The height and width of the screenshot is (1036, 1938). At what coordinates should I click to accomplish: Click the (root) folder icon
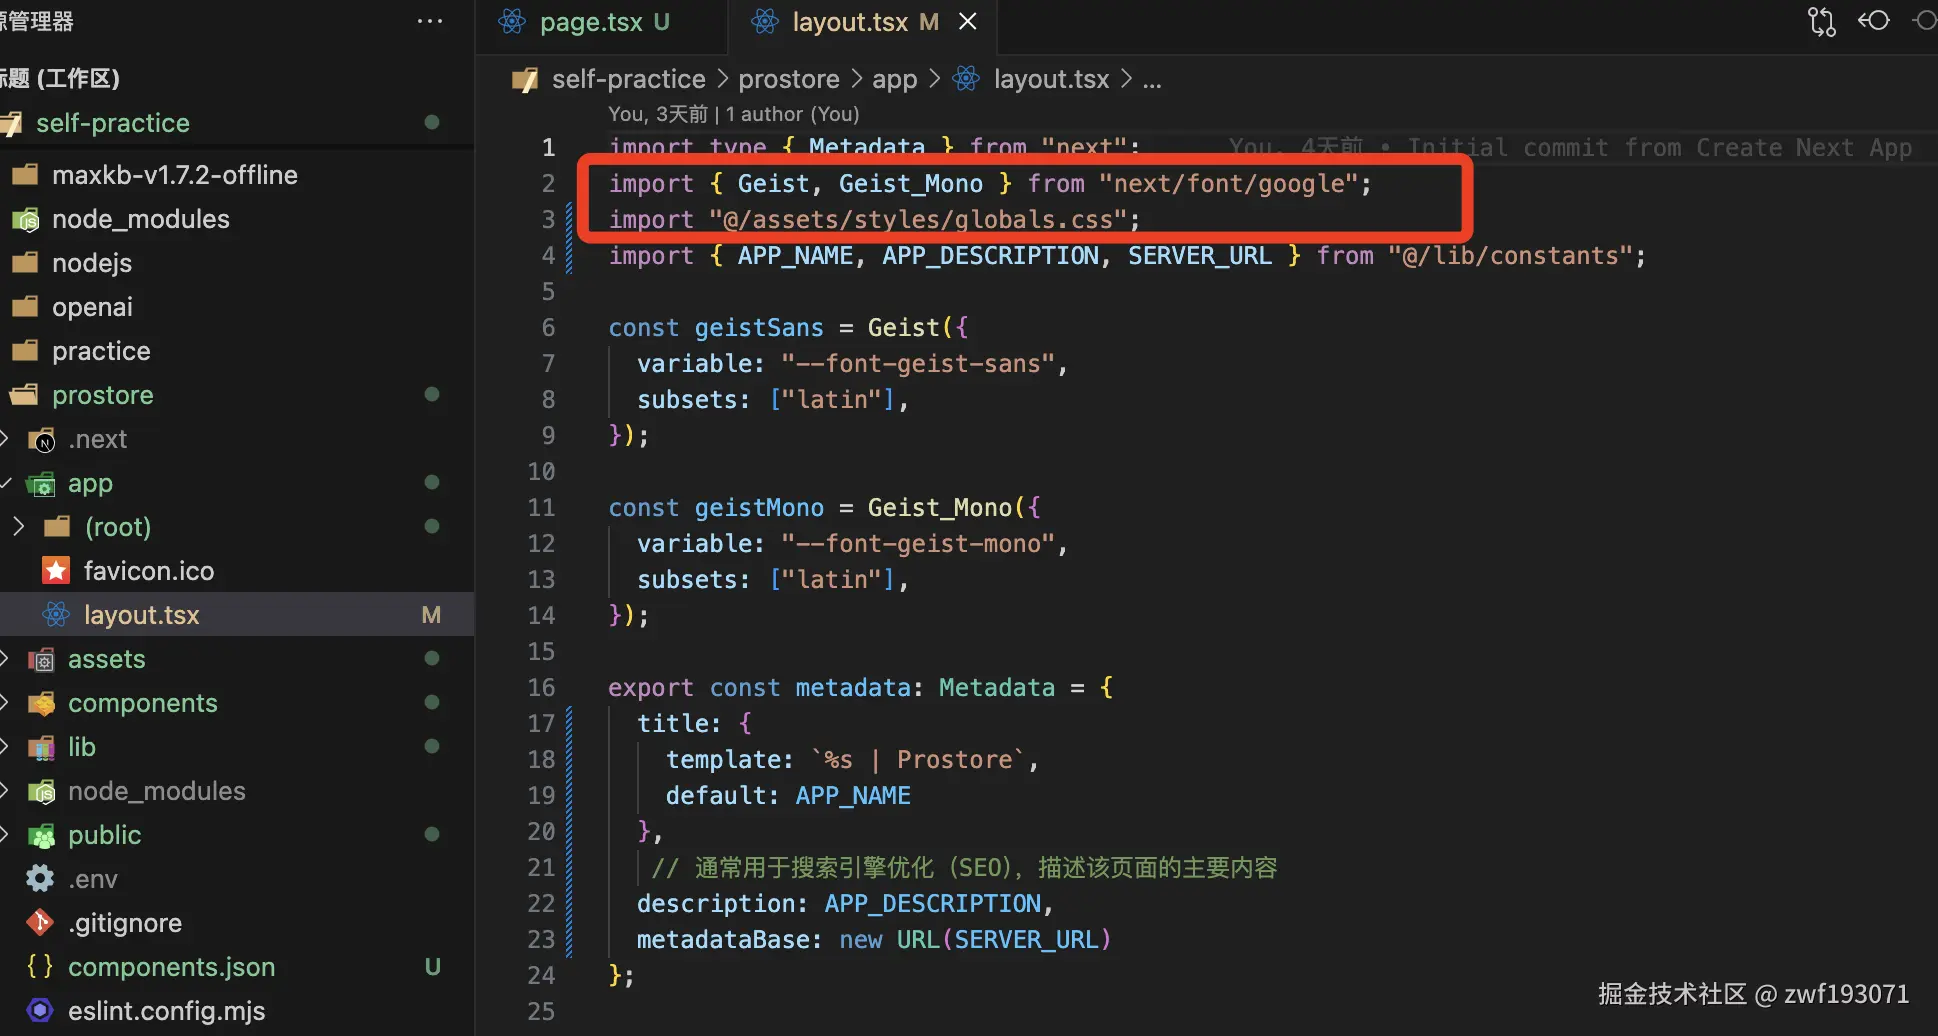pyautogui.click(x=58, y=527)
